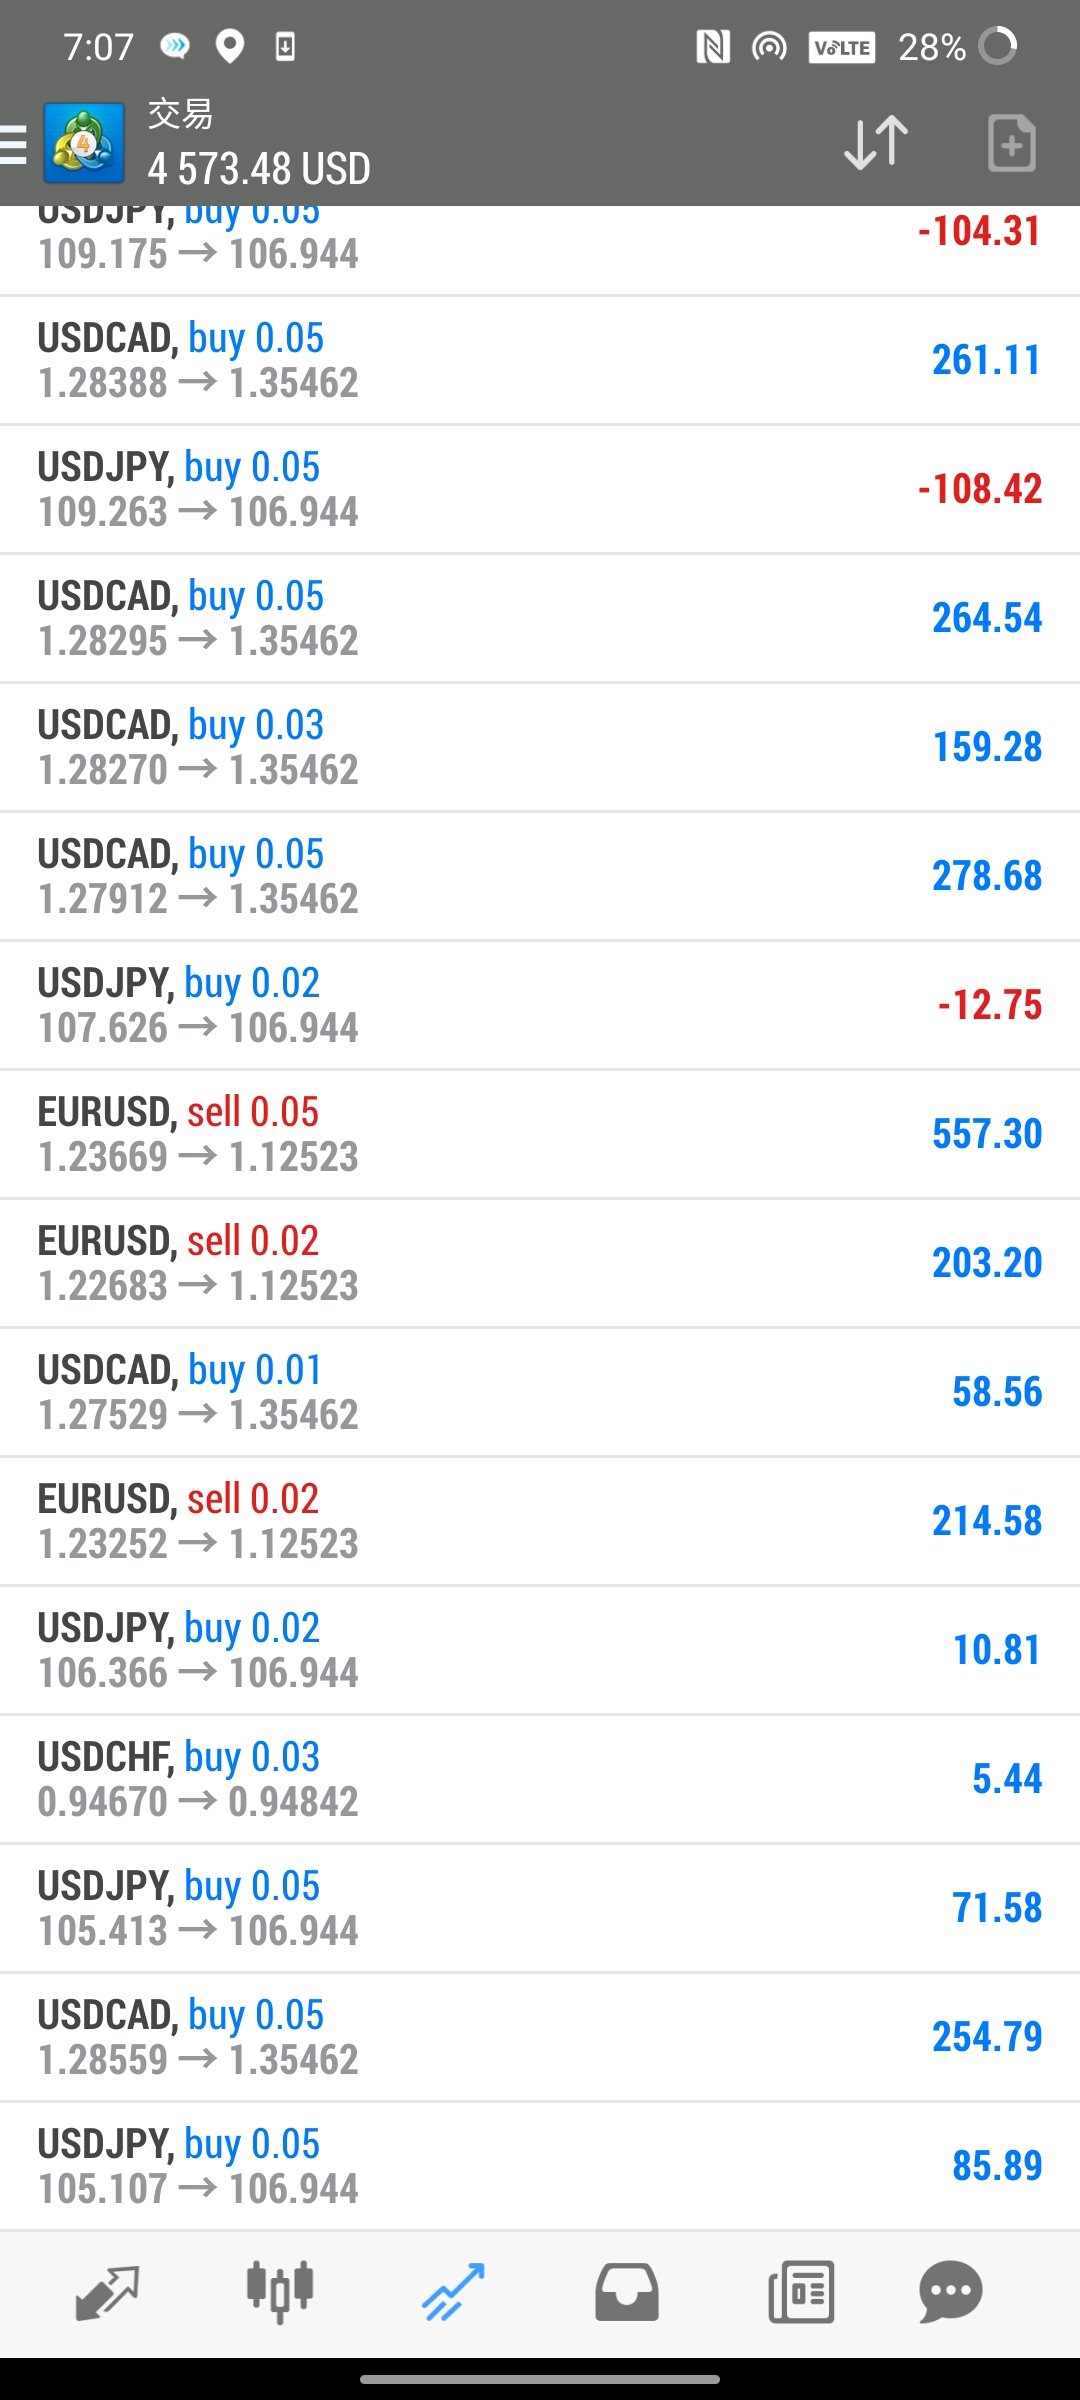The height and width of the screenshot is (2400, 1080).
Task: Select EURUSD sell 0.05 position at 1.23669
Action: (x=540, y=1135)
